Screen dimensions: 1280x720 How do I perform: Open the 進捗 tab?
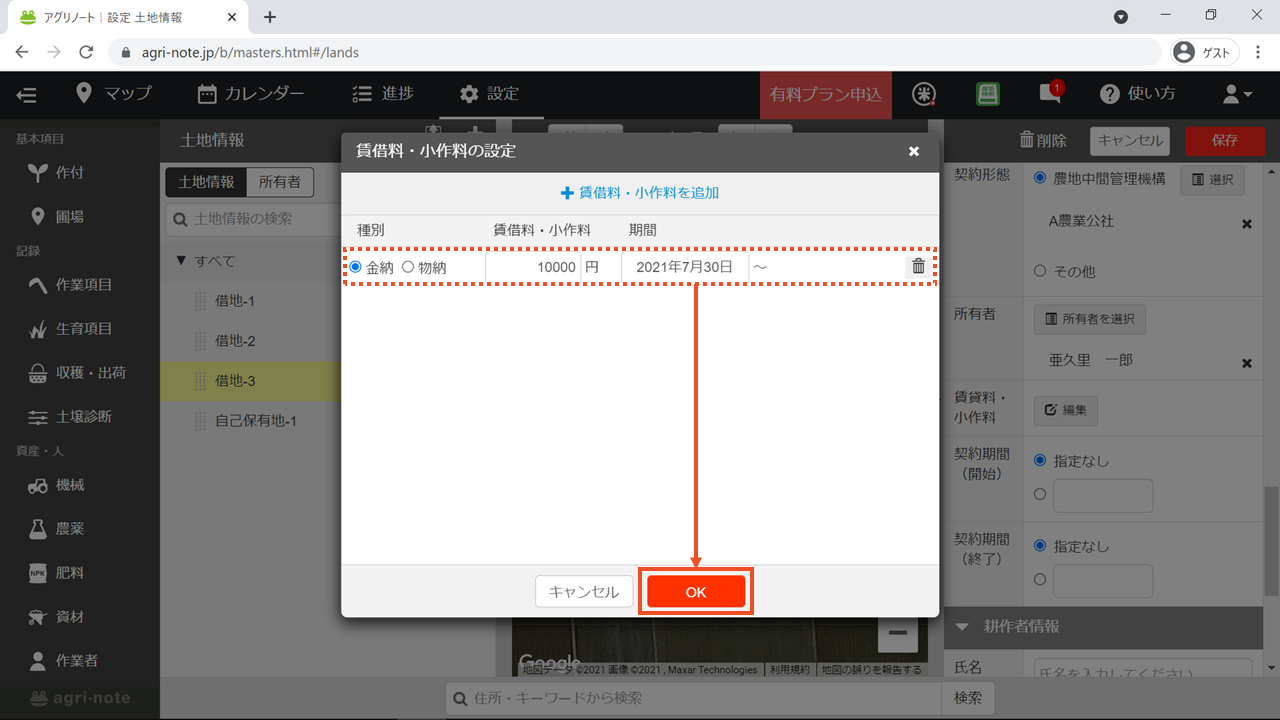[383, 94]
